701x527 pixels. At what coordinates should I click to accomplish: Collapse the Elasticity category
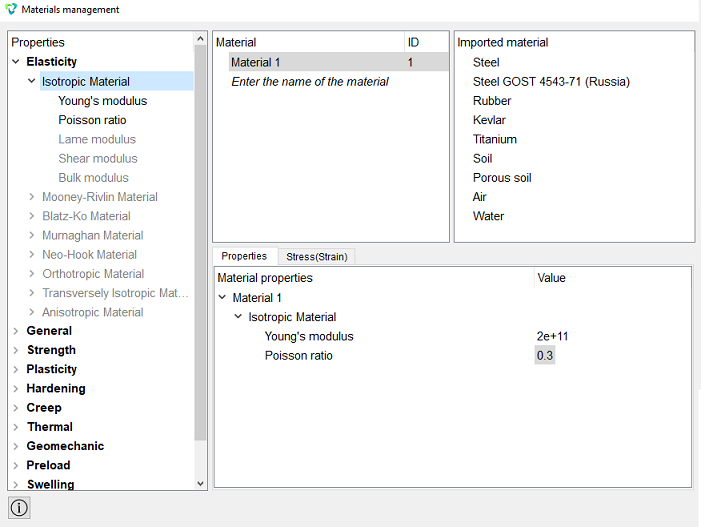(x=16, y=62)
